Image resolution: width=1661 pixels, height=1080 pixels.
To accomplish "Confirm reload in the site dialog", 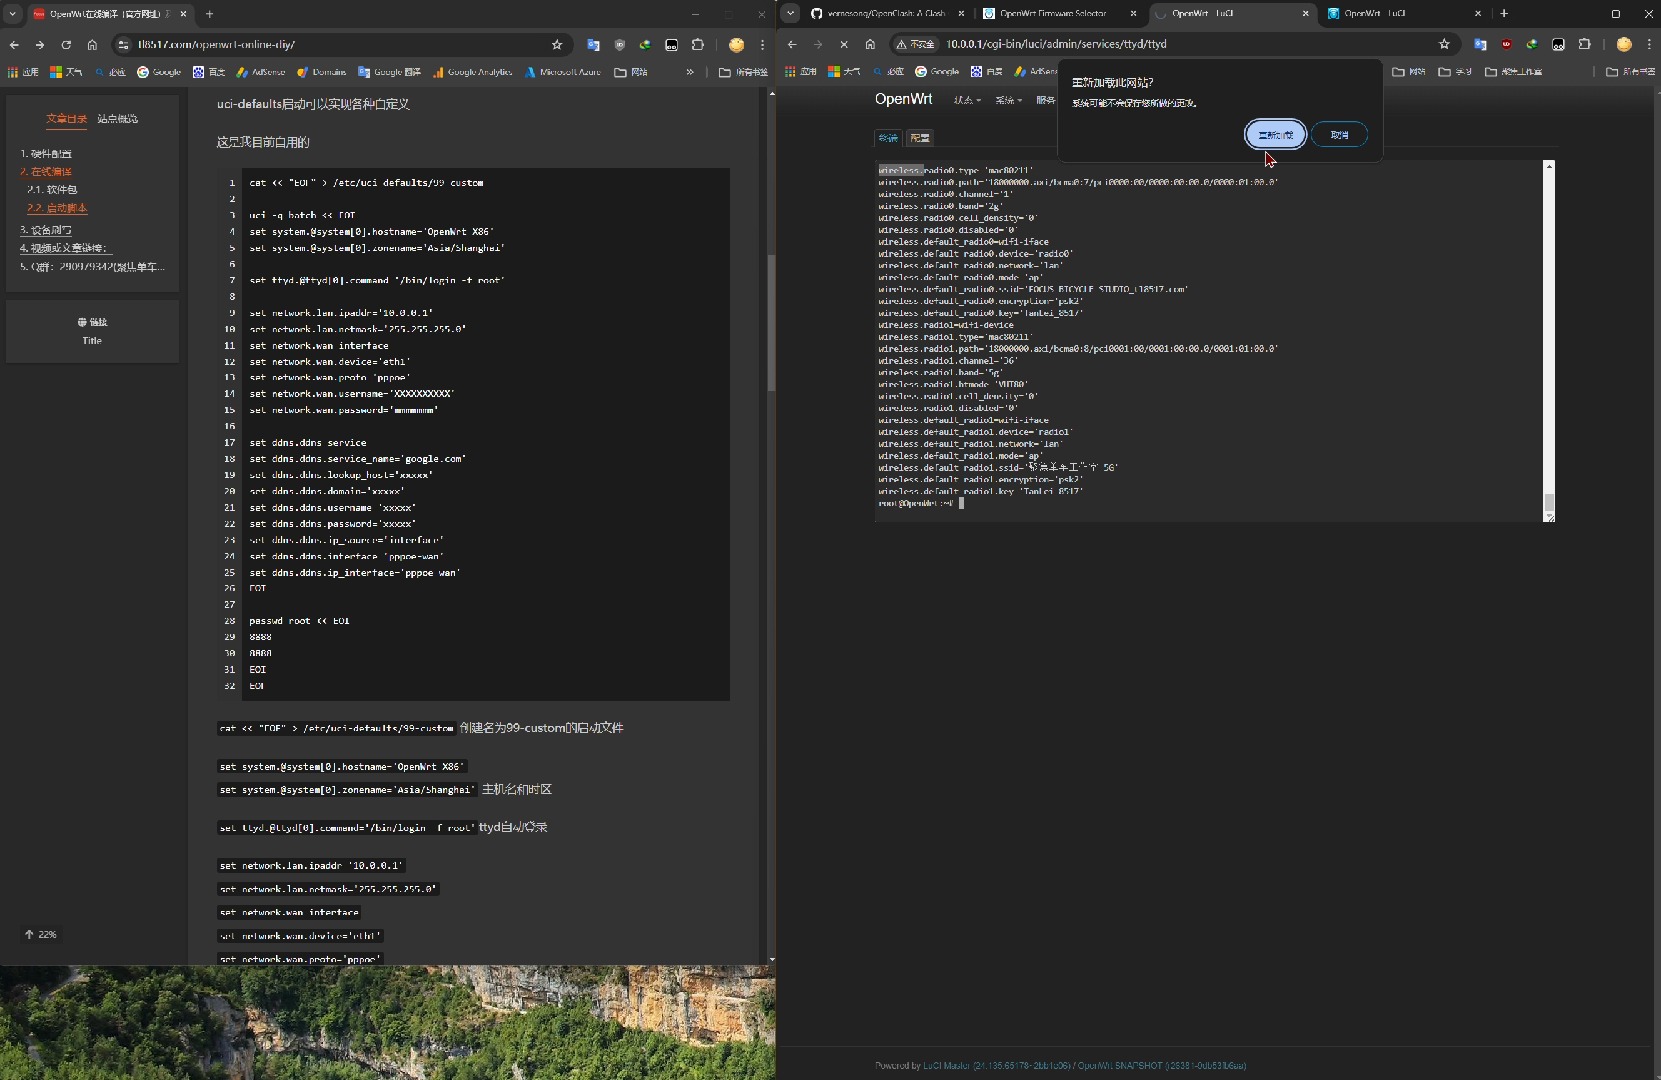I will pyautogui.click(x=1275, y=134).
